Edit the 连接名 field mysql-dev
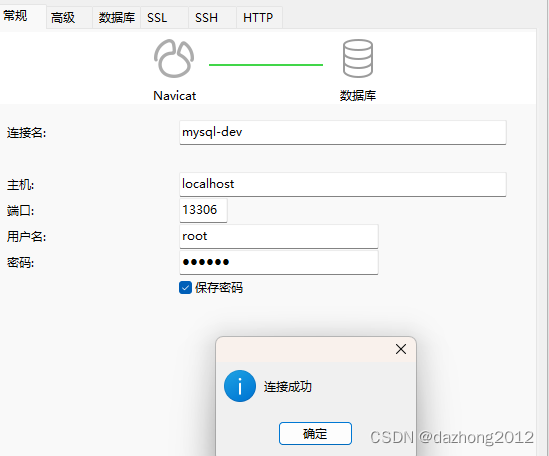Viewport: 549px width, 456px height. coord(343,132)
